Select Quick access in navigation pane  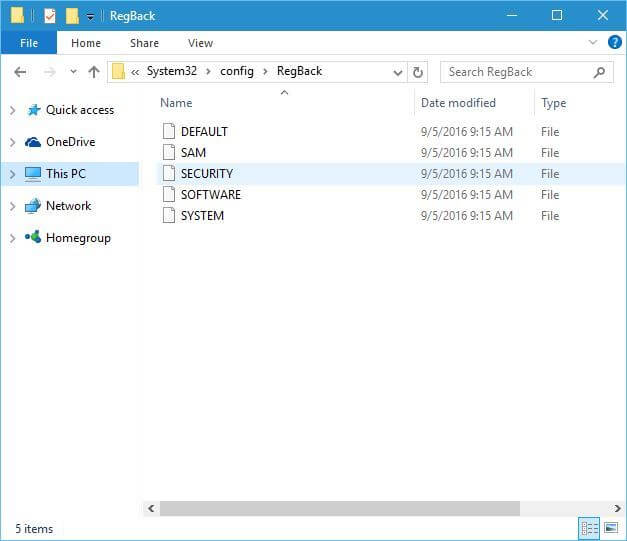80,110
